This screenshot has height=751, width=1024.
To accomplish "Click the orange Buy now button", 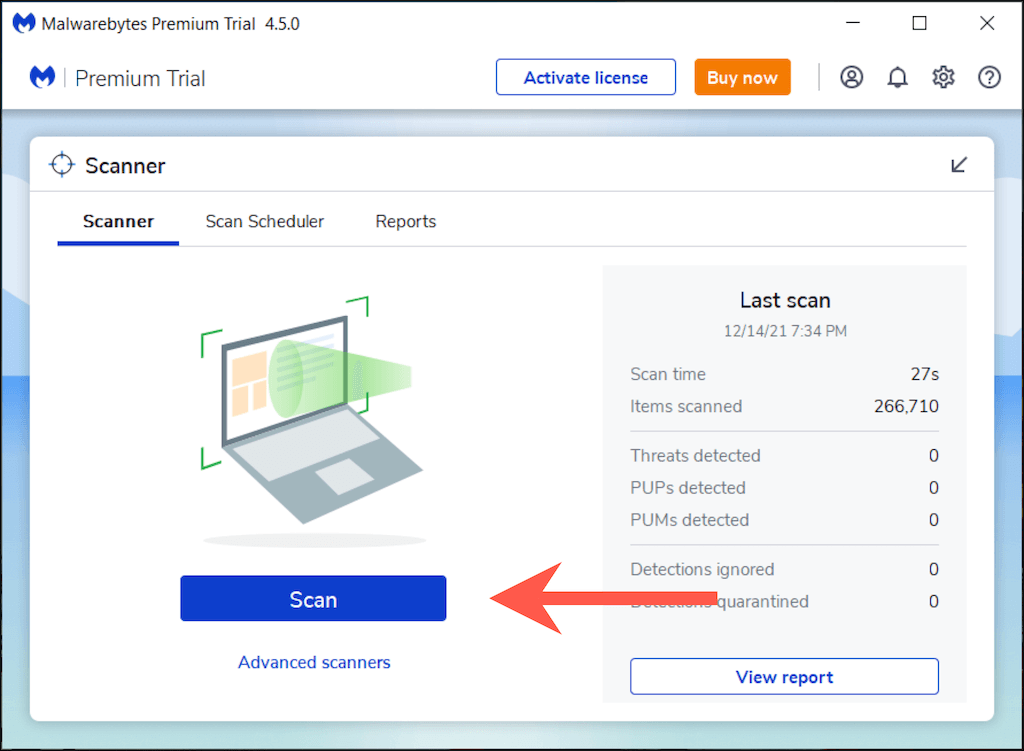I will [743, 77].
